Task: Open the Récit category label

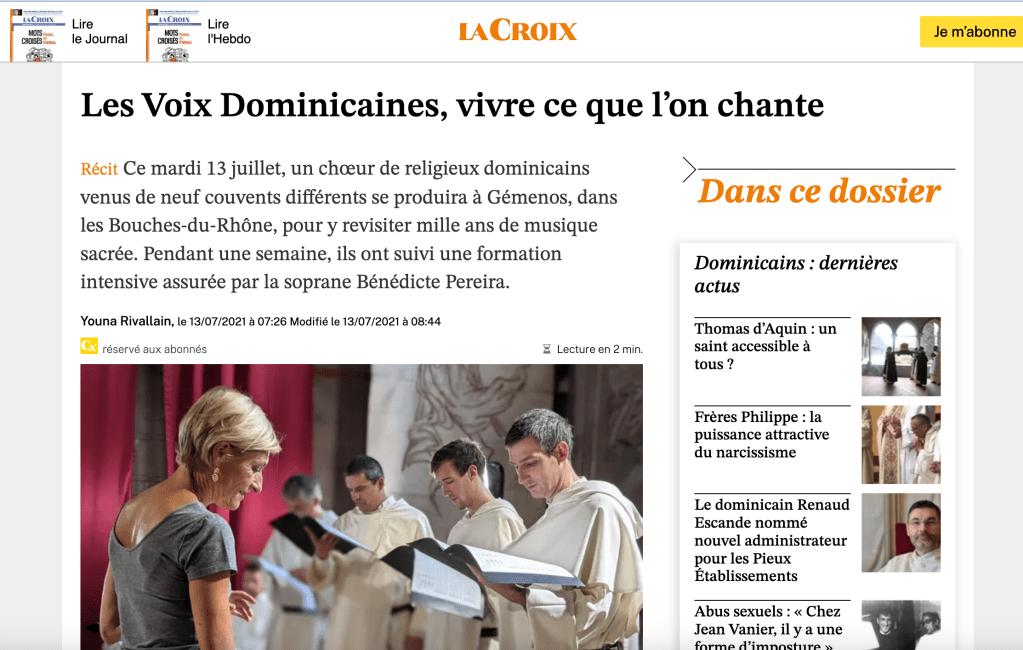Action: pos(99,168)
